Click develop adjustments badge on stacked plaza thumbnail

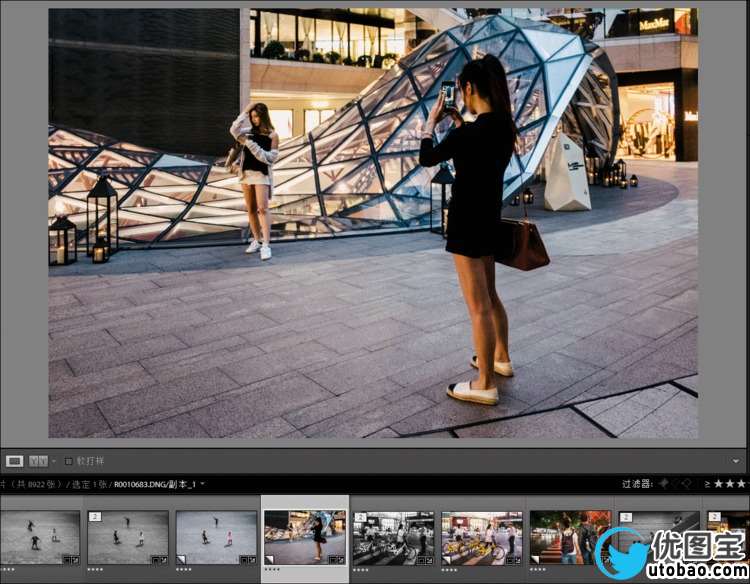coord(164,560)
